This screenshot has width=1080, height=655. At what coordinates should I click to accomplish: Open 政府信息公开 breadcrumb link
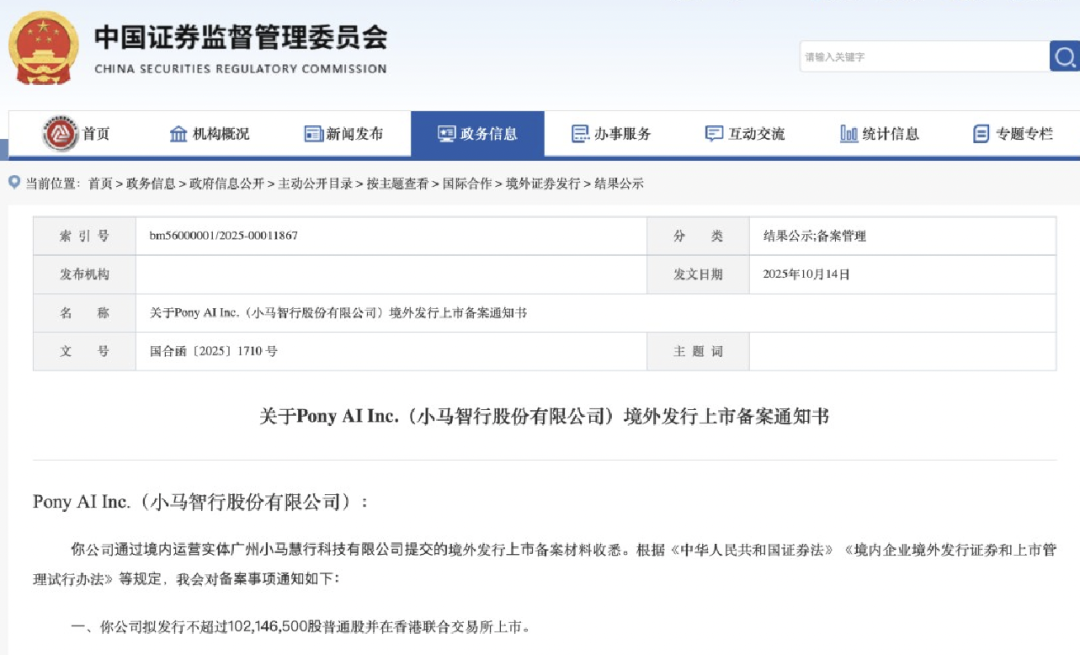[227, 183]
